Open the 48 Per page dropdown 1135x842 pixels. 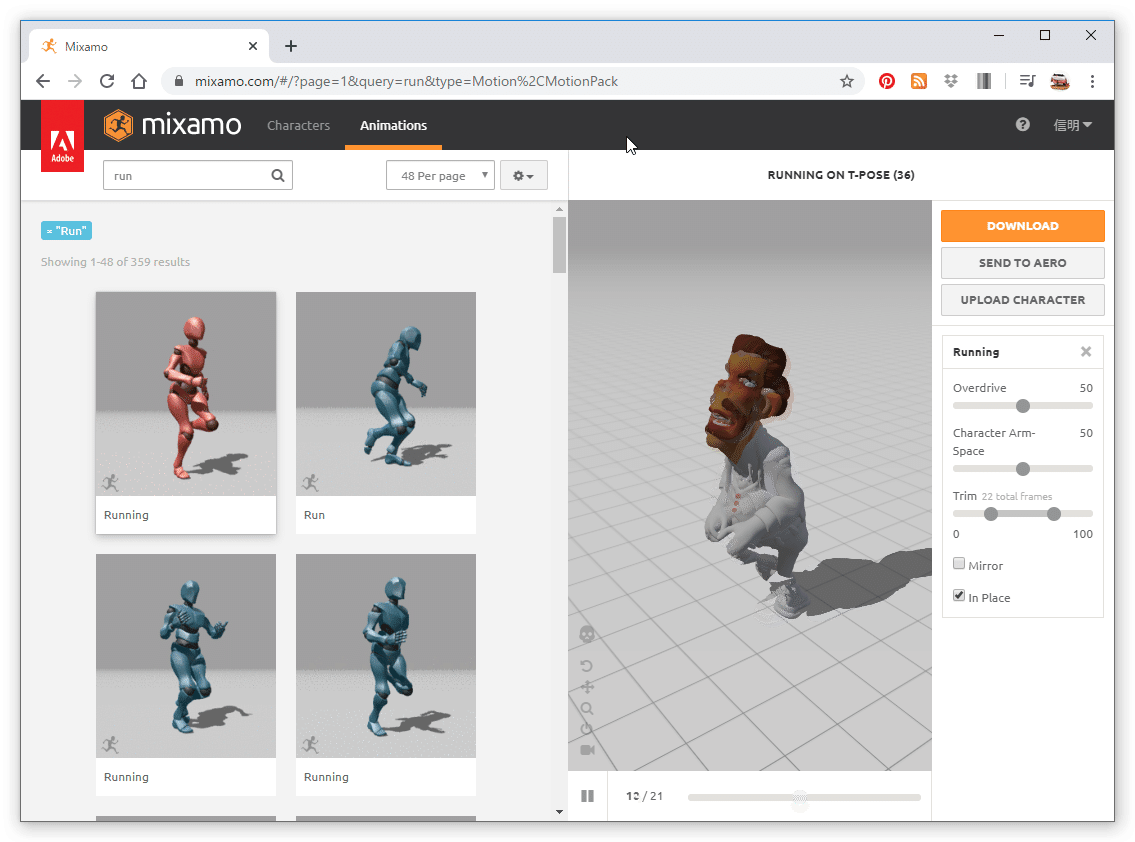(x=440, y=175)
